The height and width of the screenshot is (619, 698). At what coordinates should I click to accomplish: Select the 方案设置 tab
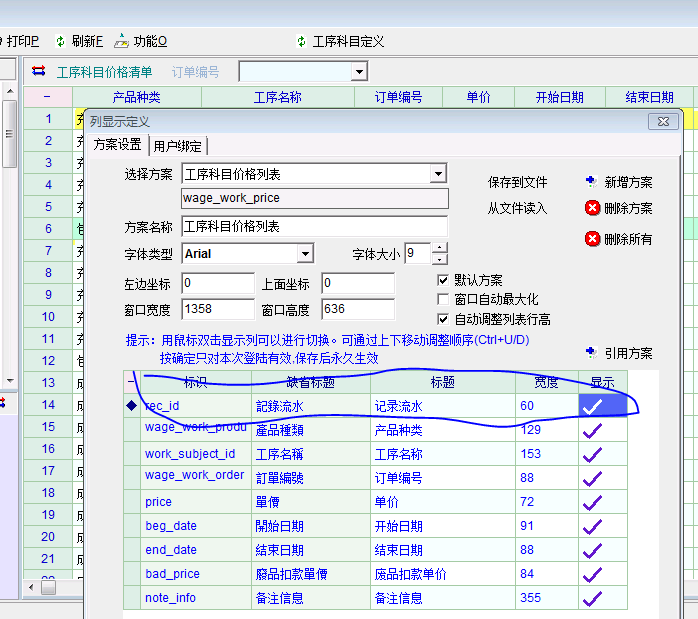coord(117,145)
